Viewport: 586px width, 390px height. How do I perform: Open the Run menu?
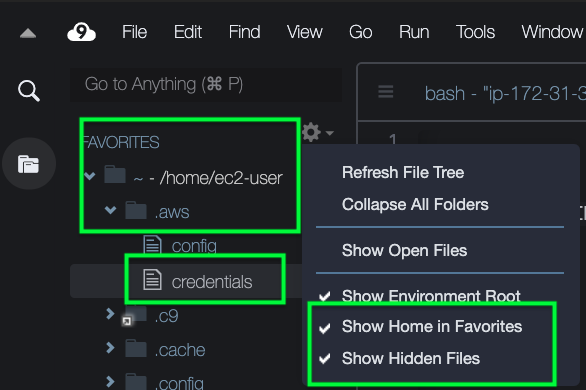[414, 32]
